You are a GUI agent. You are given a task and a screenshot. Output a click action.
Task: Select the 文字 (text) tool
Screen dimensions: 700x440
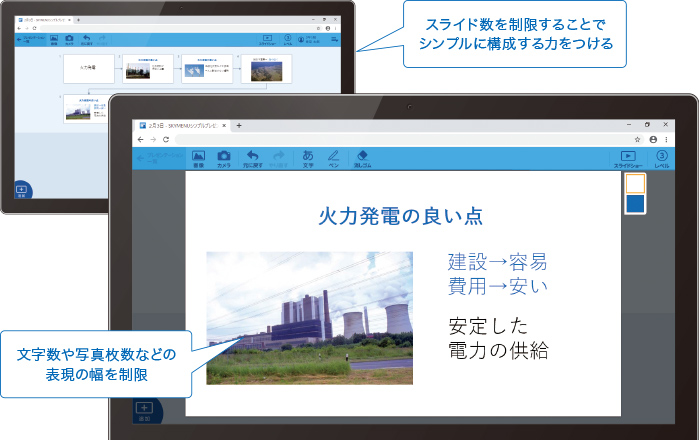(308, 158)
